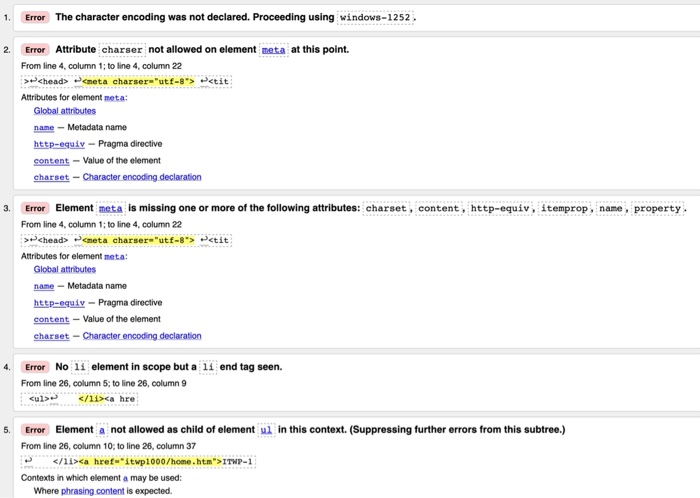The image size is (700, 498).
Task: Click highlighted </li> in error 4 extract
Action: click(91, 398)
